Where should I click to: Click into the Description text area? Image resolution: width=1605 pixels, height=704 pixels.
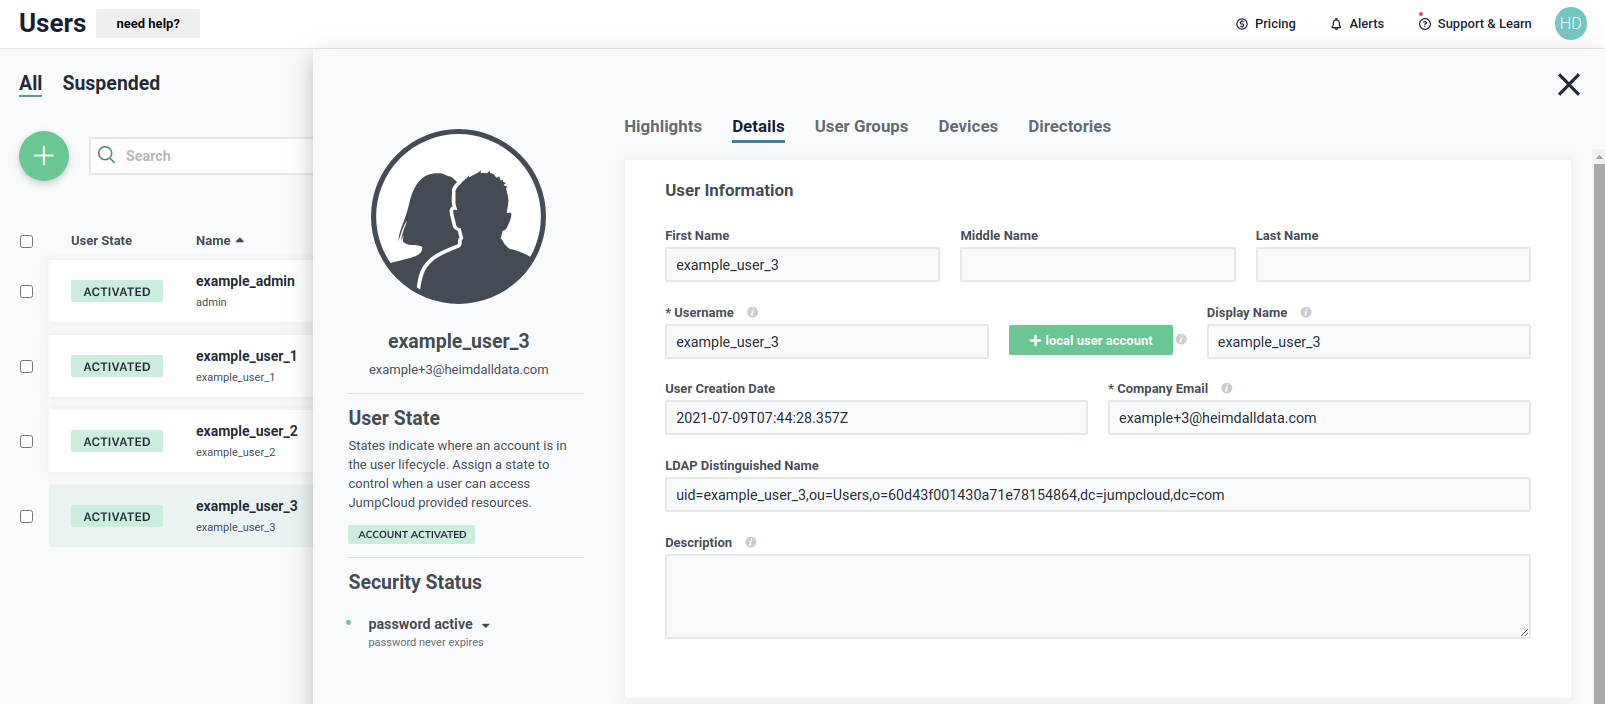tap(1097, 596)
